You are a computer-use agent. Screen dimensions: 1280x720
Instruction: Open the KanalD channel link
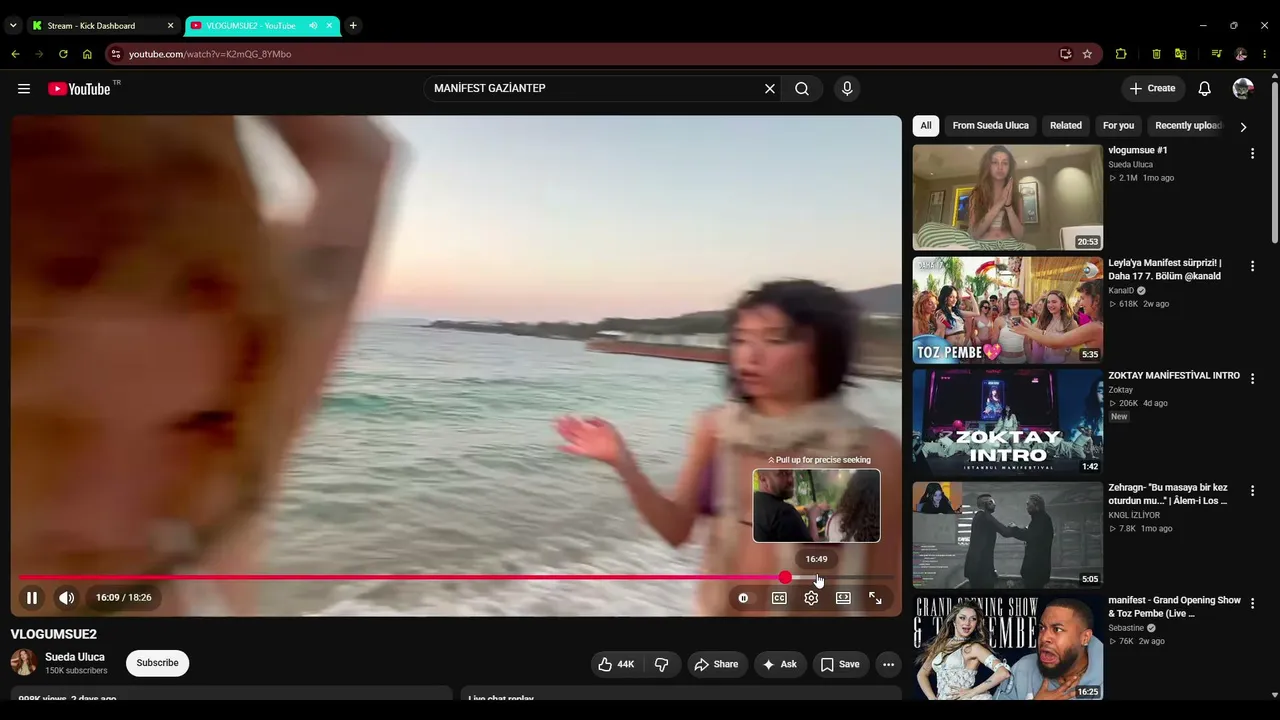point(1121,291)
